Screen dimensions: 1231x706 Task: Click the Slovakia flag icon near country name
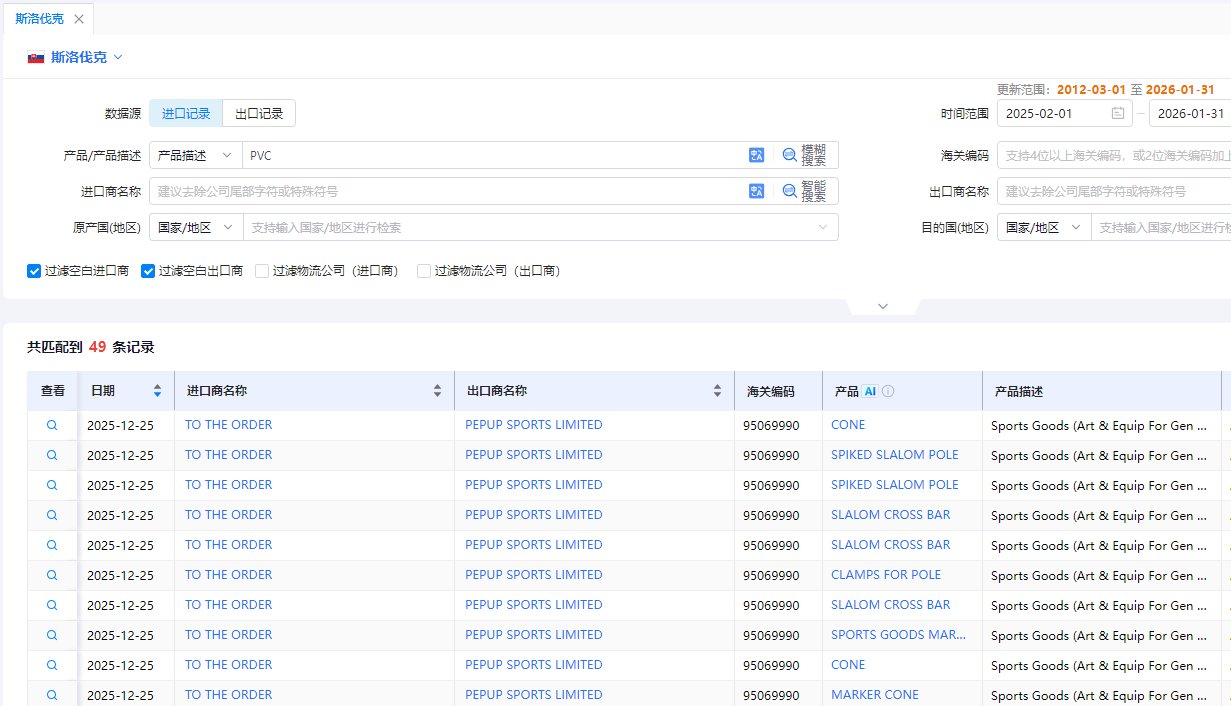point(35,57)
